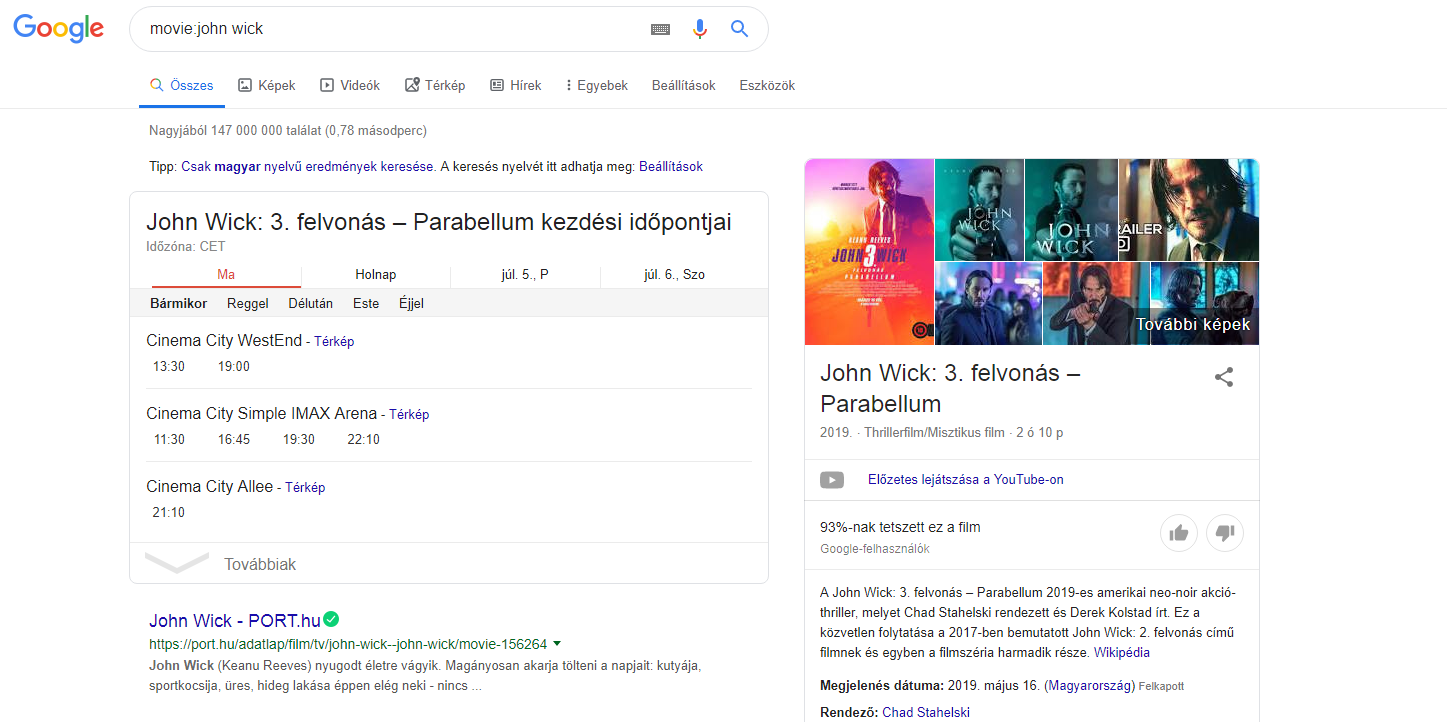Select the 22:10 IMAX Arena showtime
The width and height of the screenshot is (1447, 722).
coord(363,440)
